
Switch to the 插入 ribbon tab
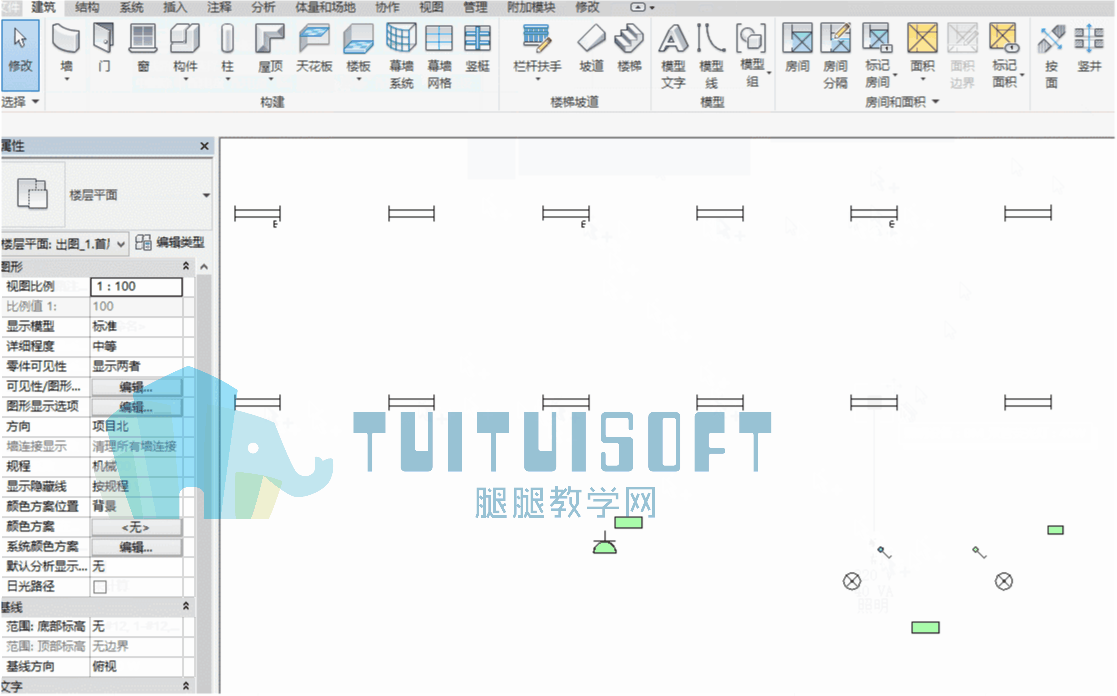coord(175,7)
